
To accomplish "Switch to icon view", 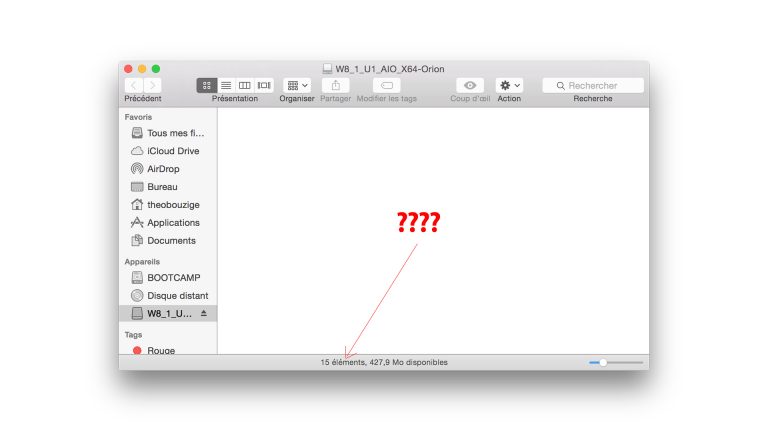I will pos(207,85).
